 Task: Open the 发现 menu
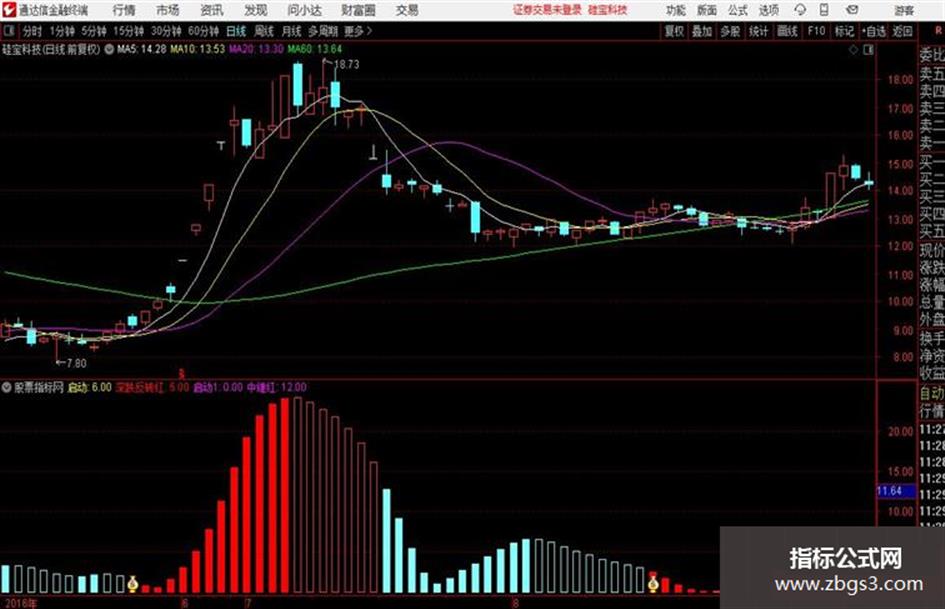pos(255,10)
